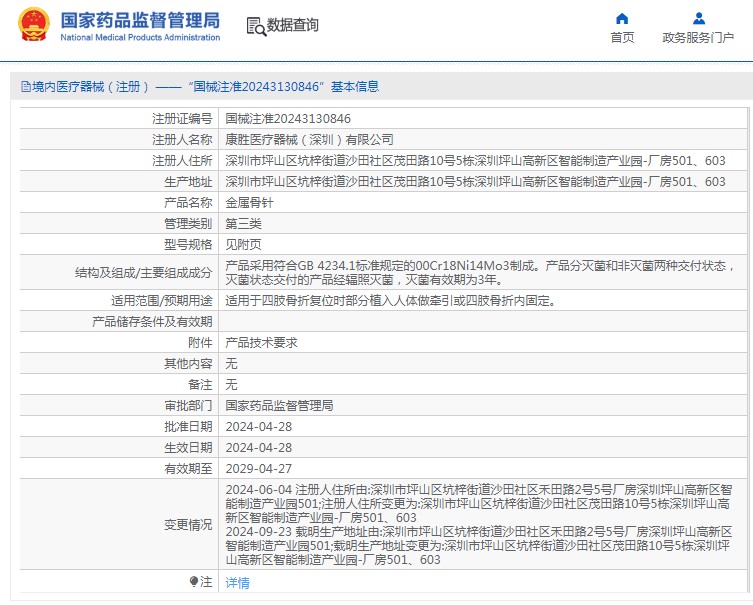753x605 pixels.
Task: Select the 产品技术要求 attachment entry
Action: [261, 342]
